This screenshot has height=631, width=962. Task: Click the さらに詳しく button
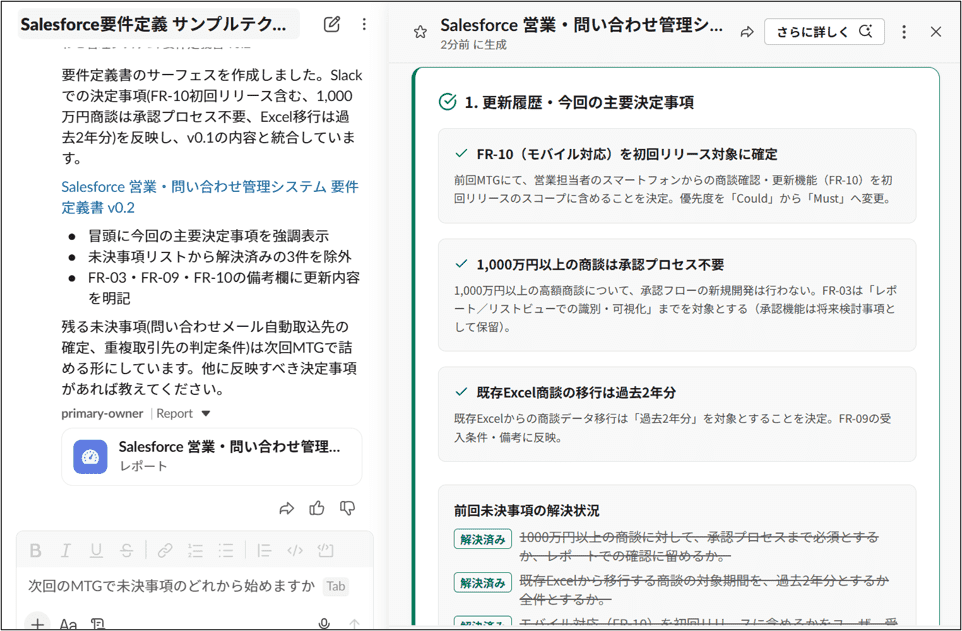824,32
